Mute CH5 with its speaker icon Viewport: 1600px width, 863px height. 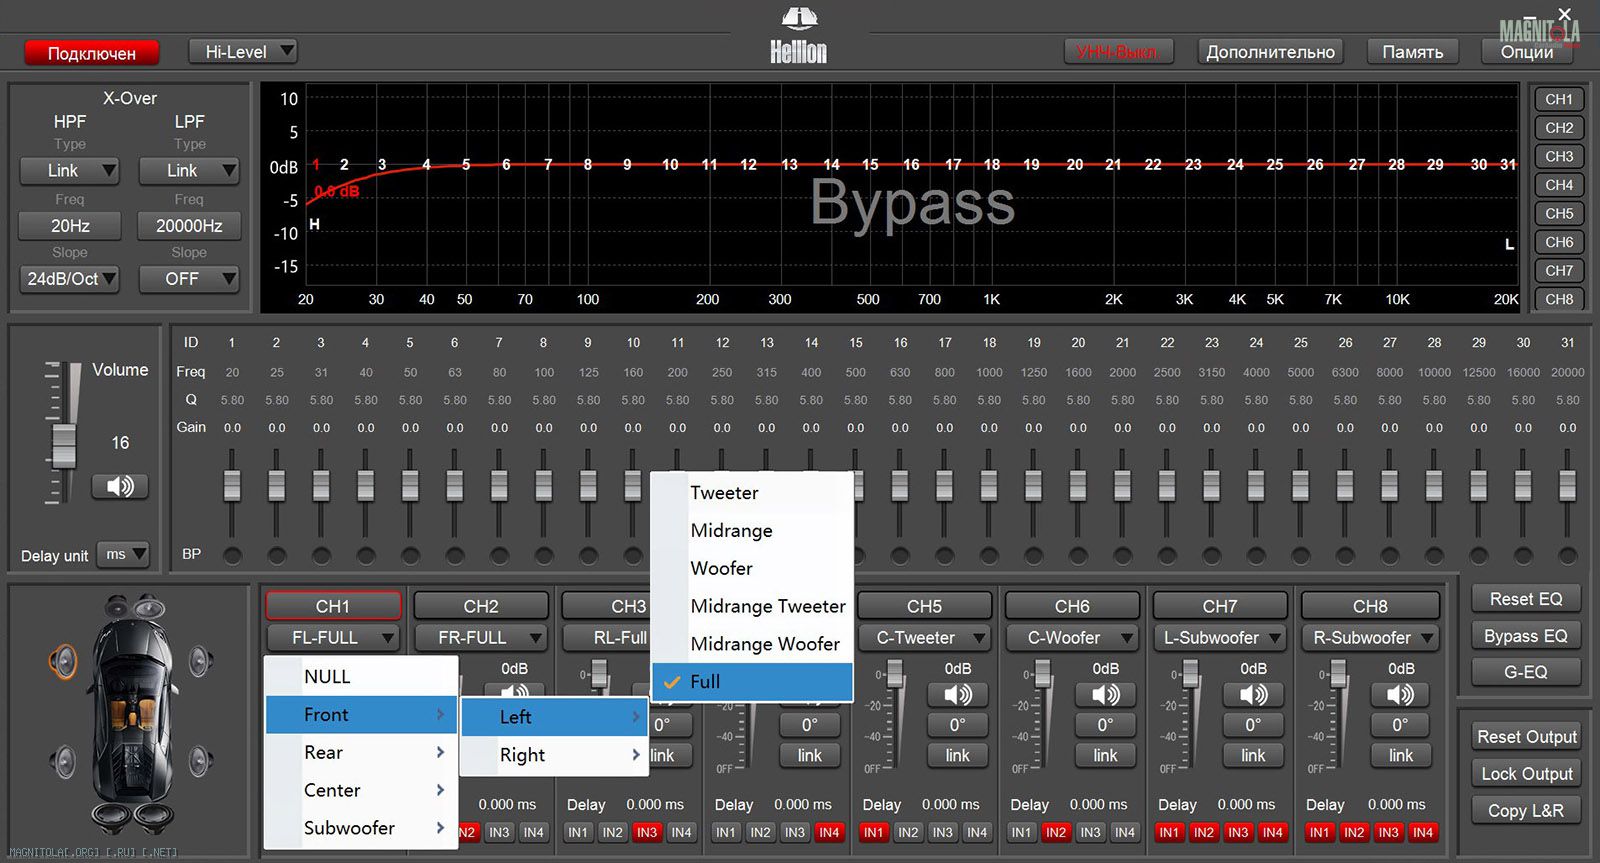coord(958,694)
